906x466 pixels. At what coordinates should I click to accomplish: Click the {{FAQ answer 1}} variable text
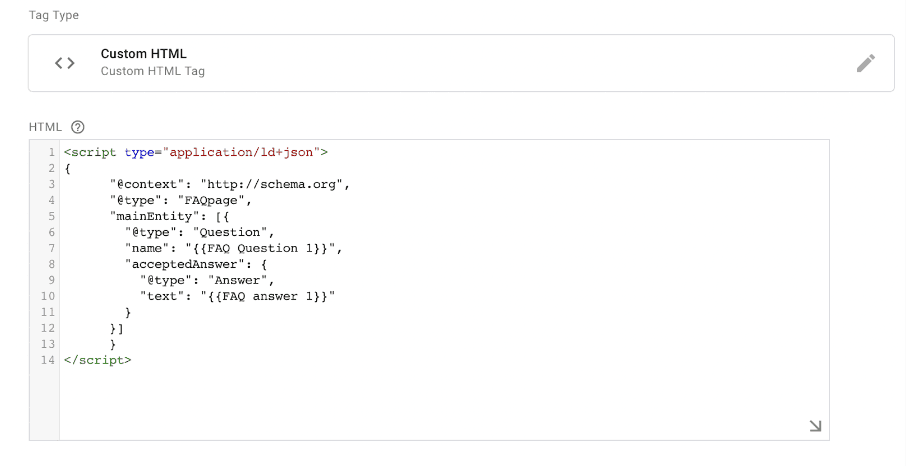268,297
